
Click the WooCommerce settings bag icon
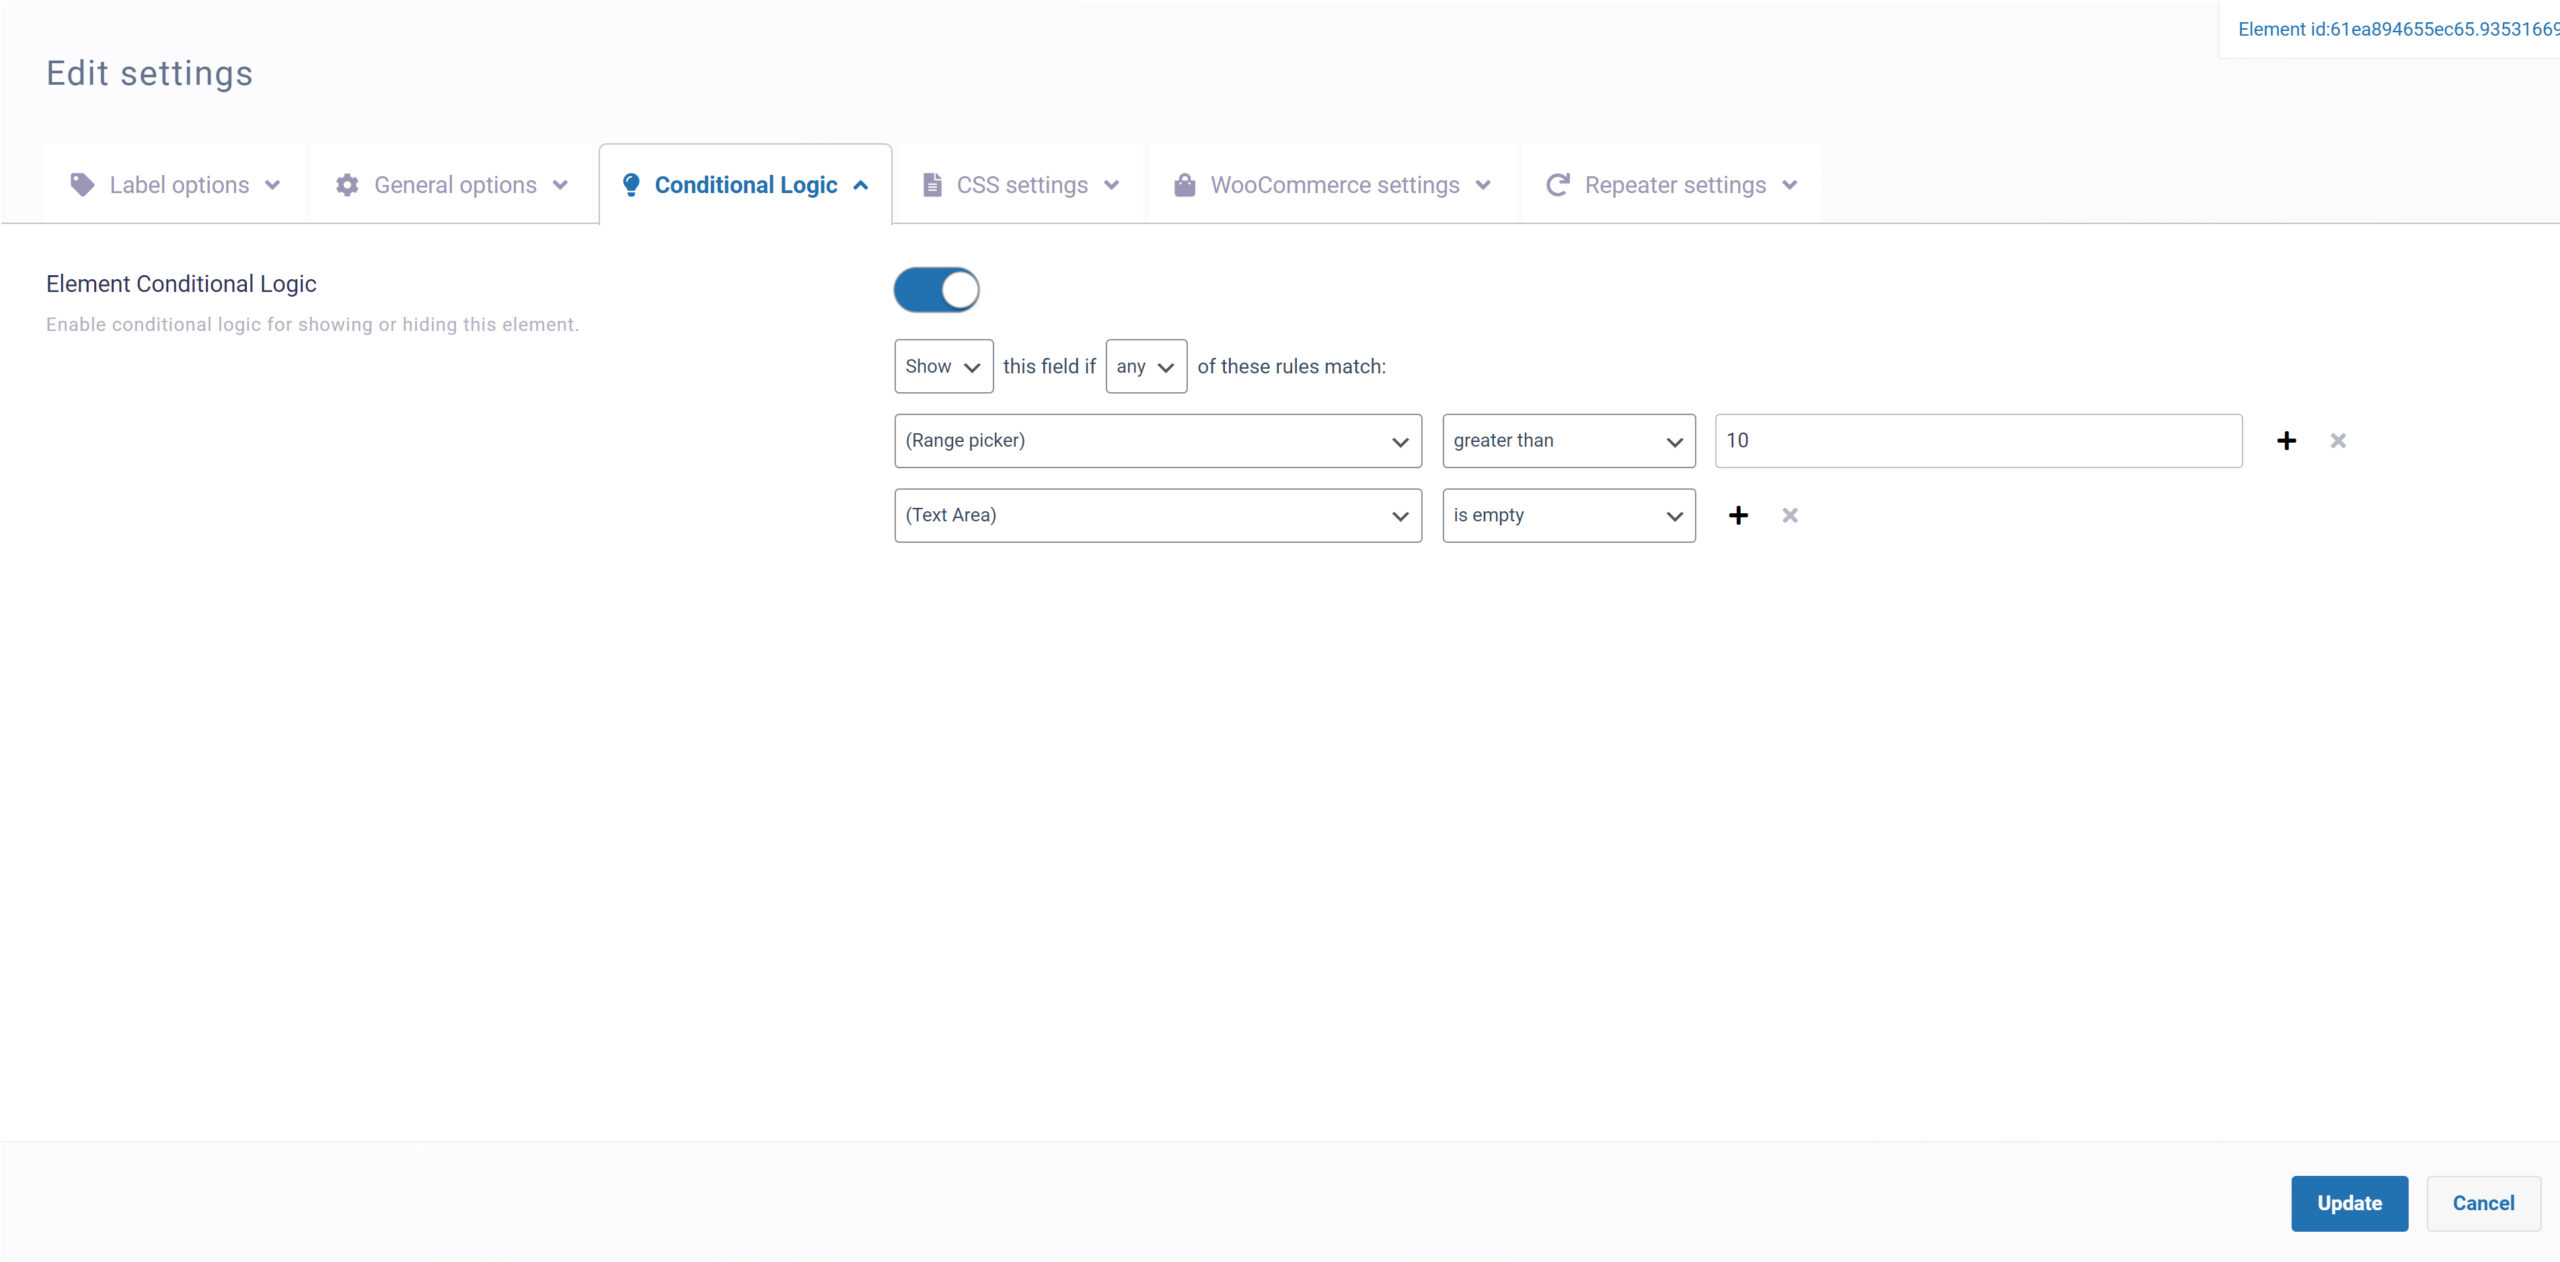[1185, 185]
